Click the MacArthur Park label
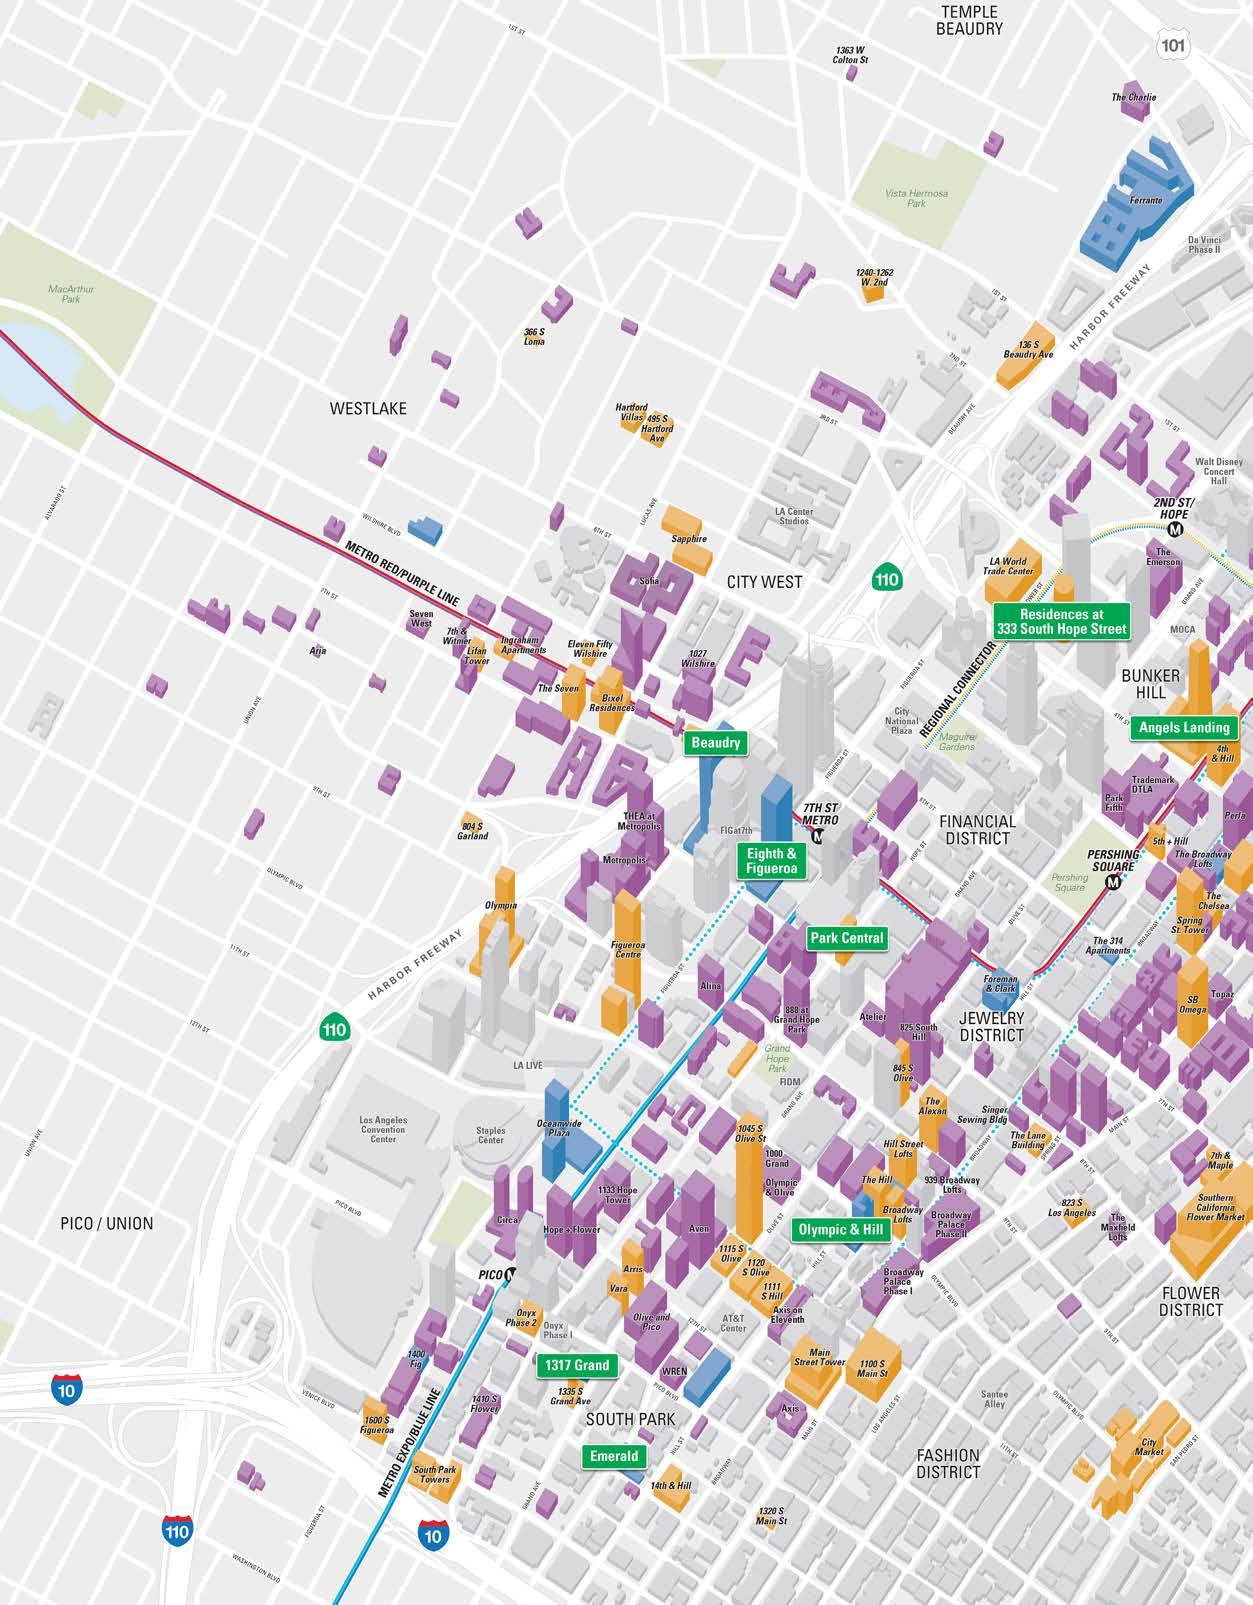Image resolution: width=1253 pixels, height=1605 pixels. pyautogui.click(x=71, y=293)
